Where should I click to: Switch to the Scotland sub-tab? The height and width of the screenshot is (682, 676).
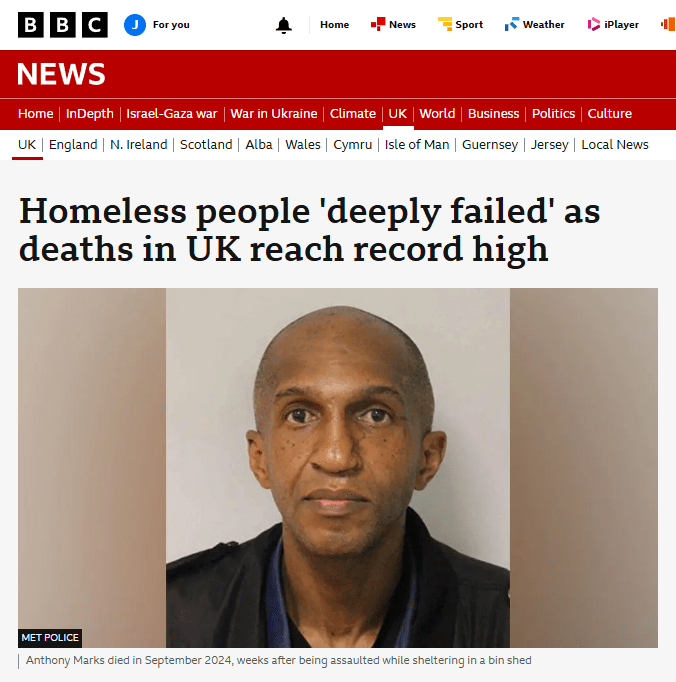tap(206, 144)
